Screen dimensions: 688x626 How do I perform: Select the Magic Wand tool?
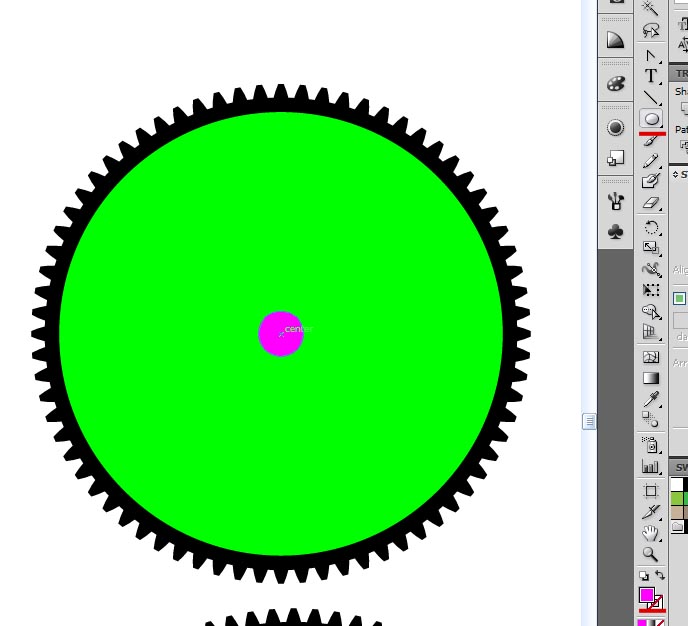pos(650,8)
